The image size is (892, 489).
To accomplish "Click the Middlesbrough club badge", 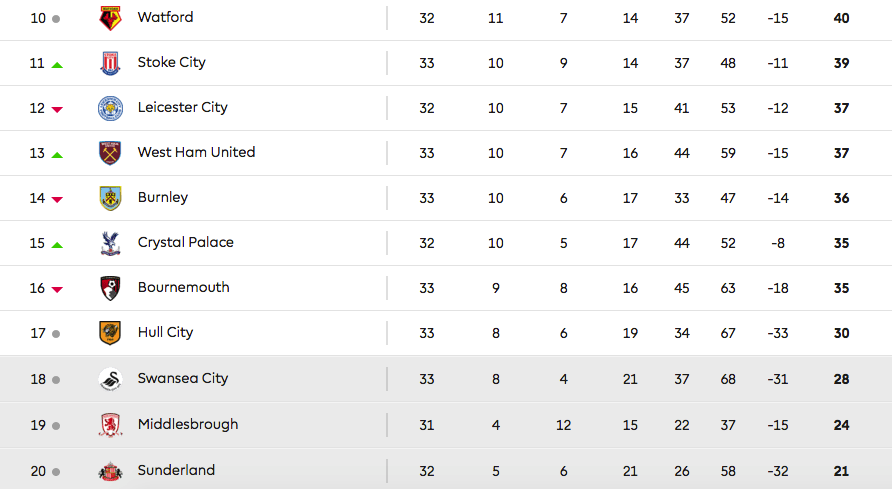I will tap(110, 425).
